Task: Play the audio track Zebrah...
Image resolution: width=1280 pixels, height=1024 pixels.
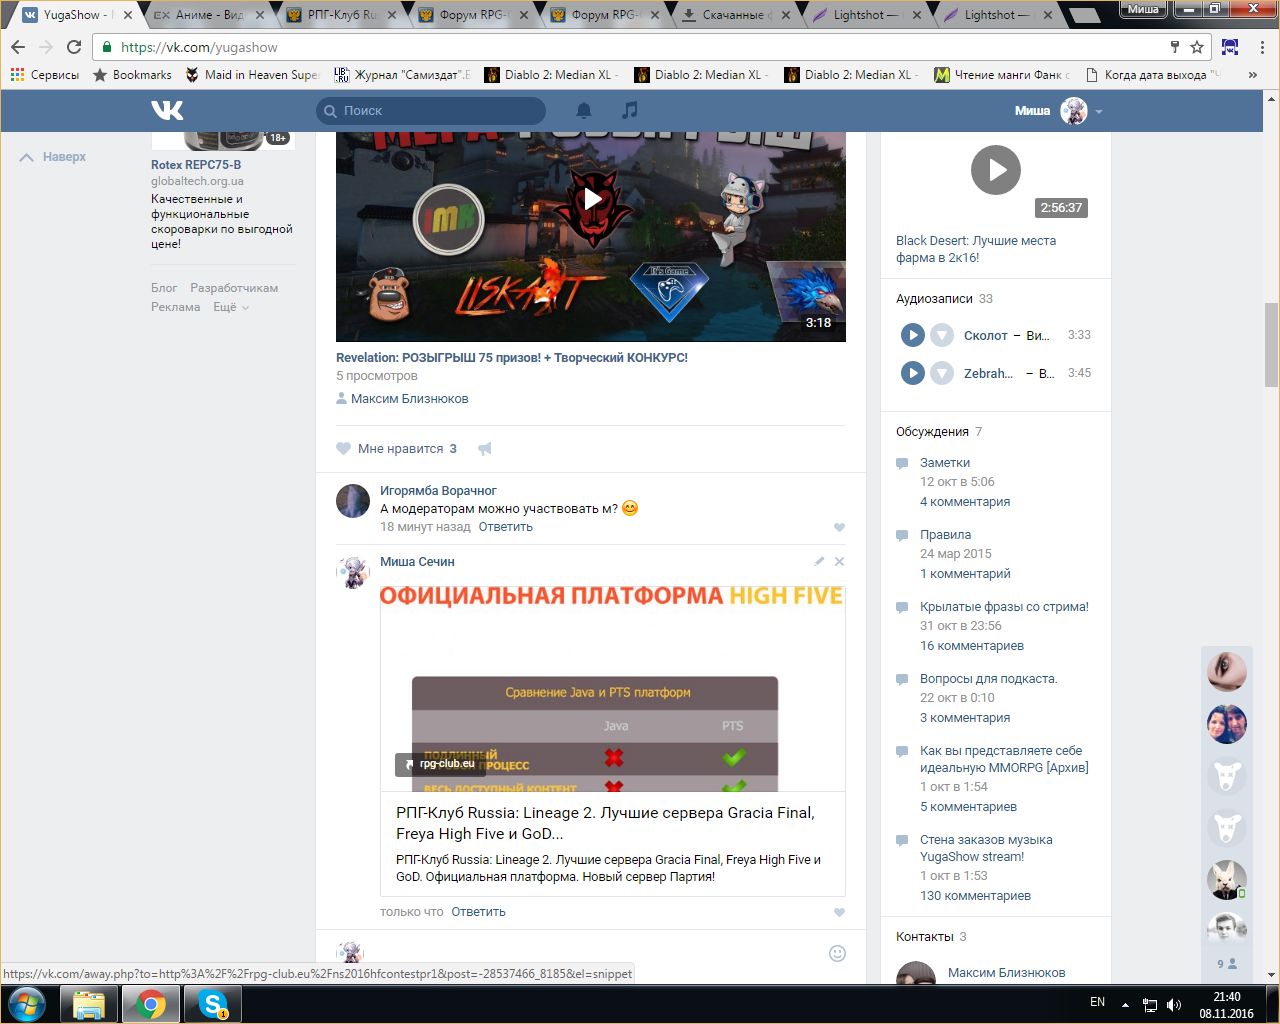Action: (912, 373)
